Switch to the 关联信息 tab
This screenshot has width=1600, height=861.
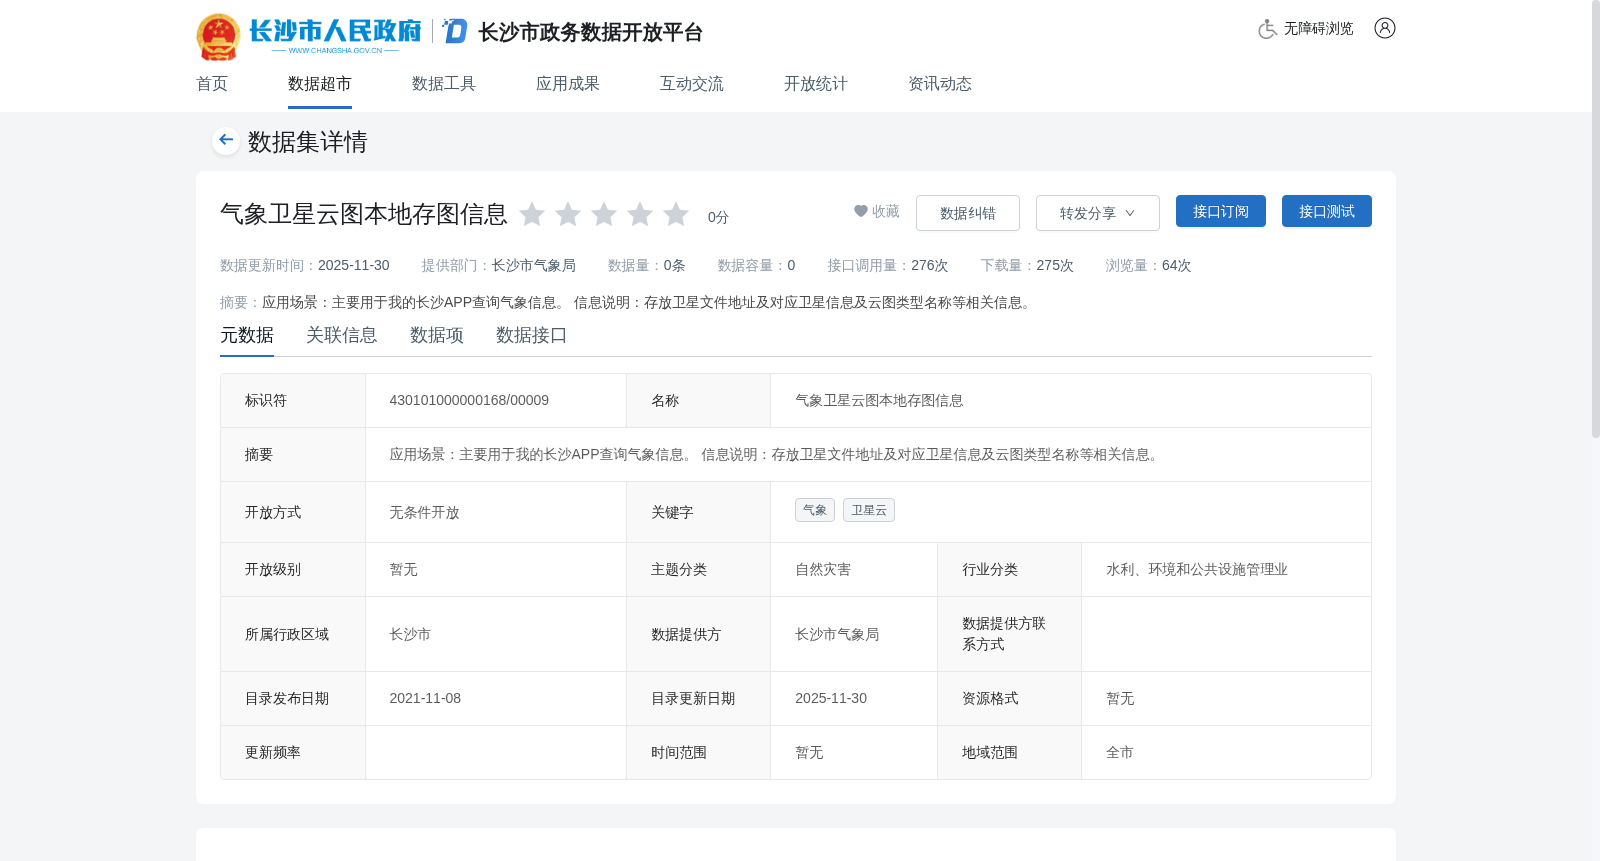[x=342, y=335]
